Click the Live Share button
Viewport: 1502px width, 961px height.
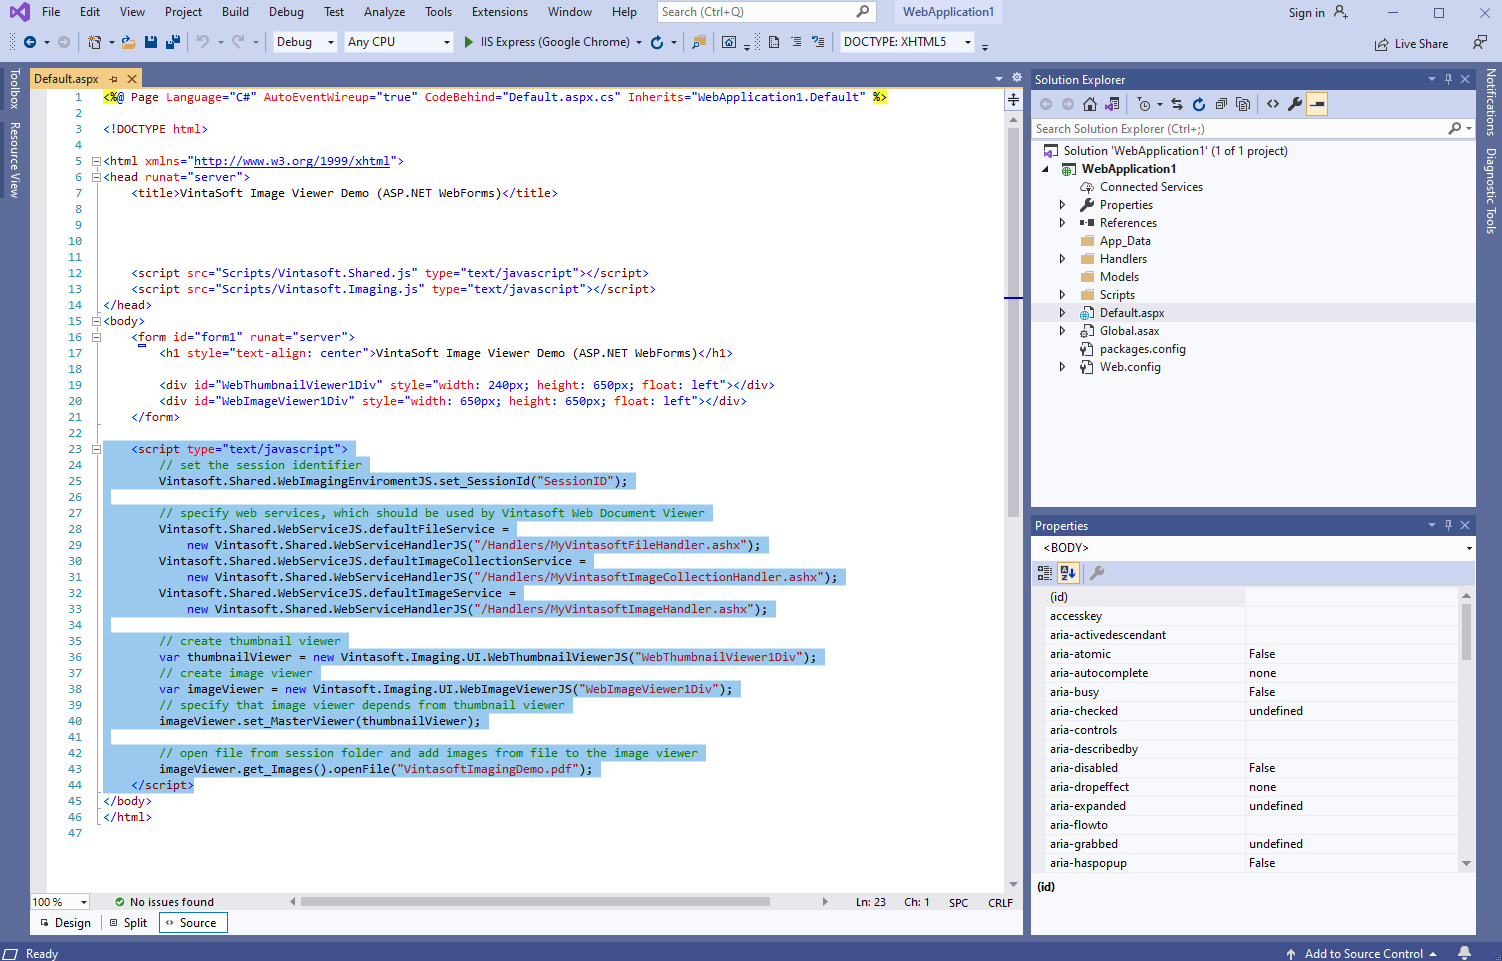click(1411, 44)
